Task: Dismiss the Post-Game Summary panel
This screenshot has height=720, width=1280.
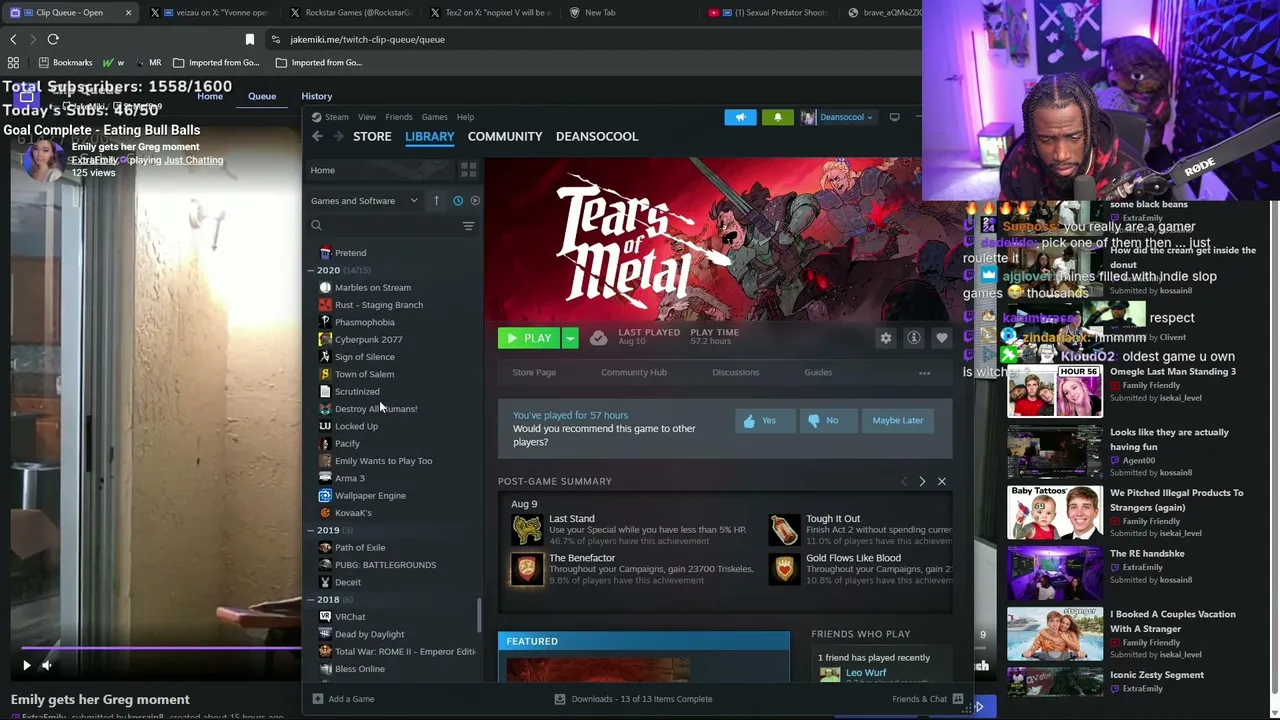Action: [942, 482]
